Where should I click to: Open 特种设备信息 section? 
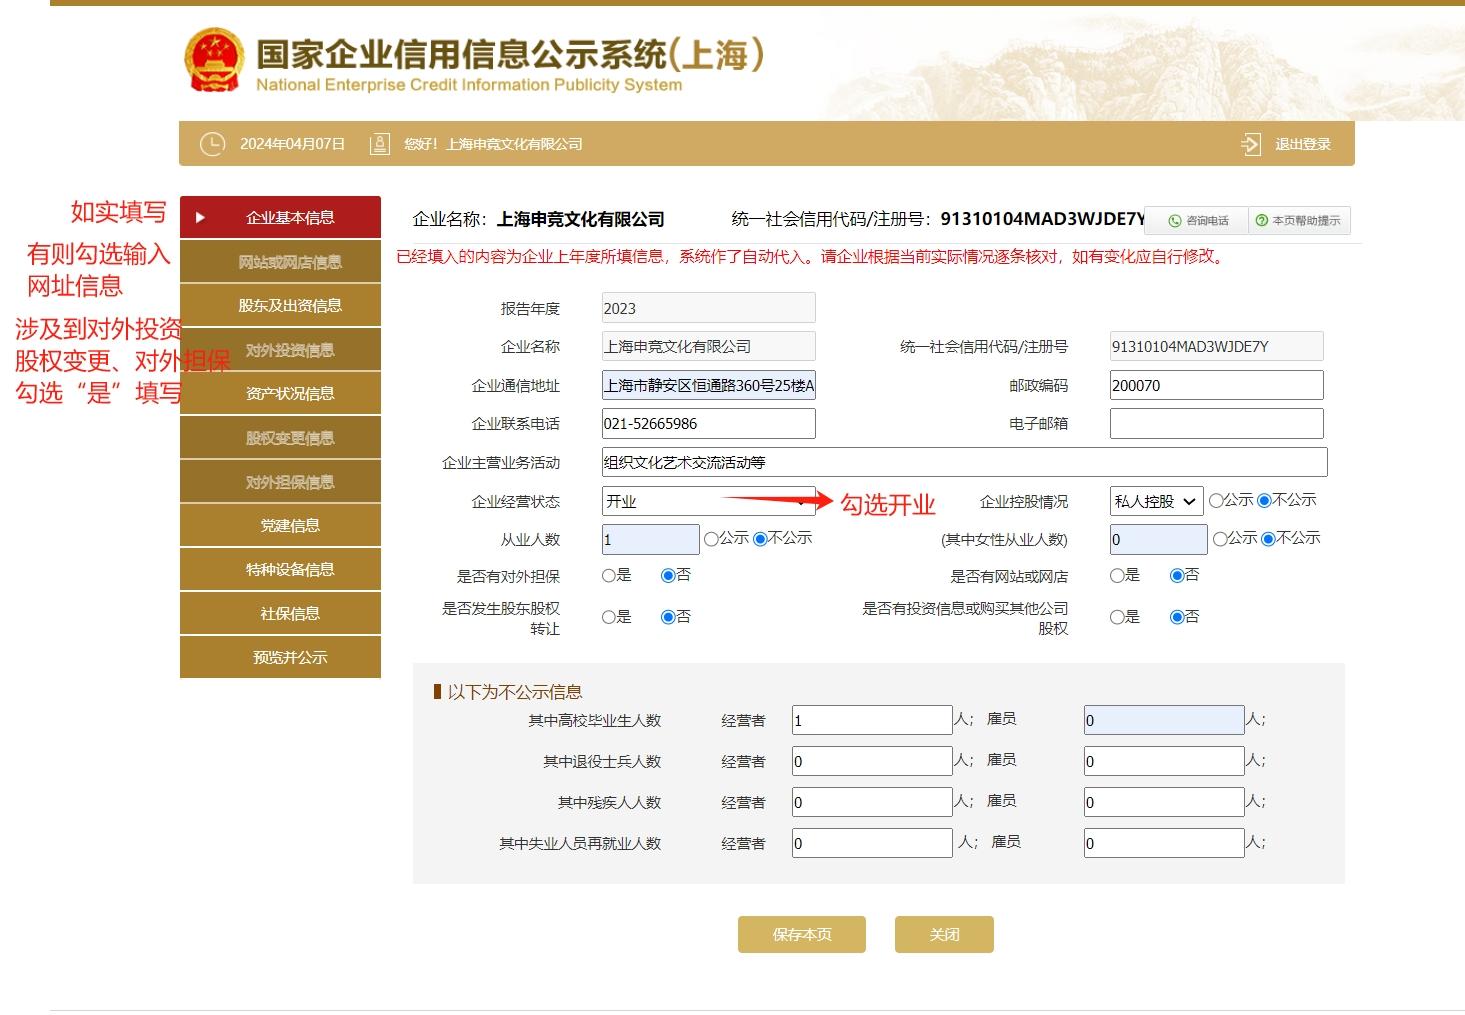pos(280,569)
